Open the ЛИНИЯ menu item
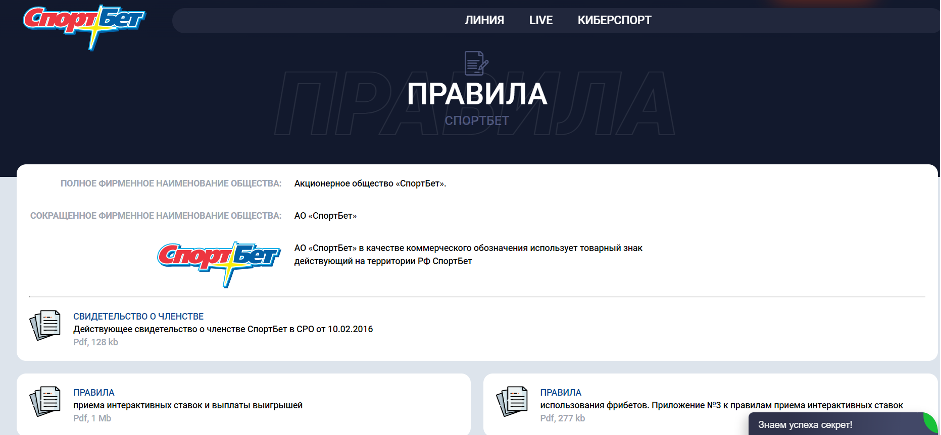The height and width of the screenshot is (435, 941). coord(484,20)
